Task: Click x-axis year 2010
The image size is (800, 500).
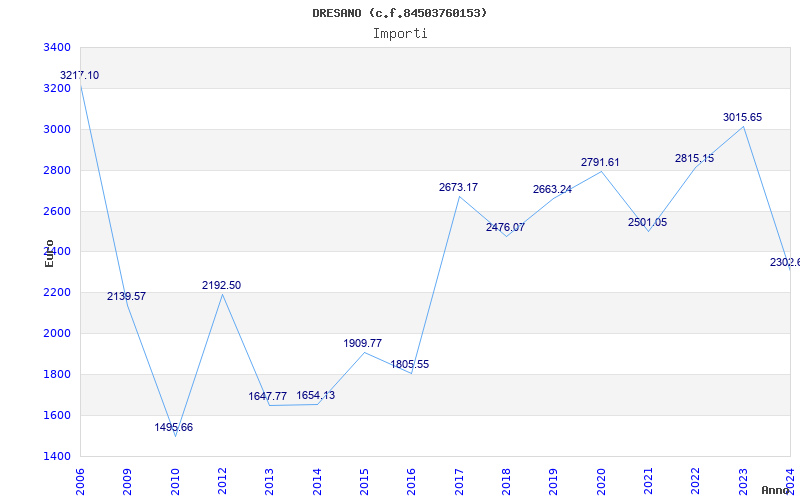Action: (x=175, y=482)
